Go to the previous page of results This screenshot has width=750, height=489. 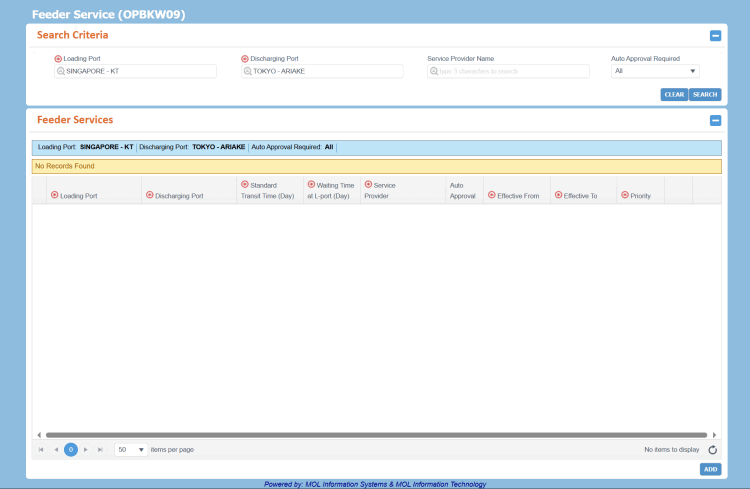(56, 450)
